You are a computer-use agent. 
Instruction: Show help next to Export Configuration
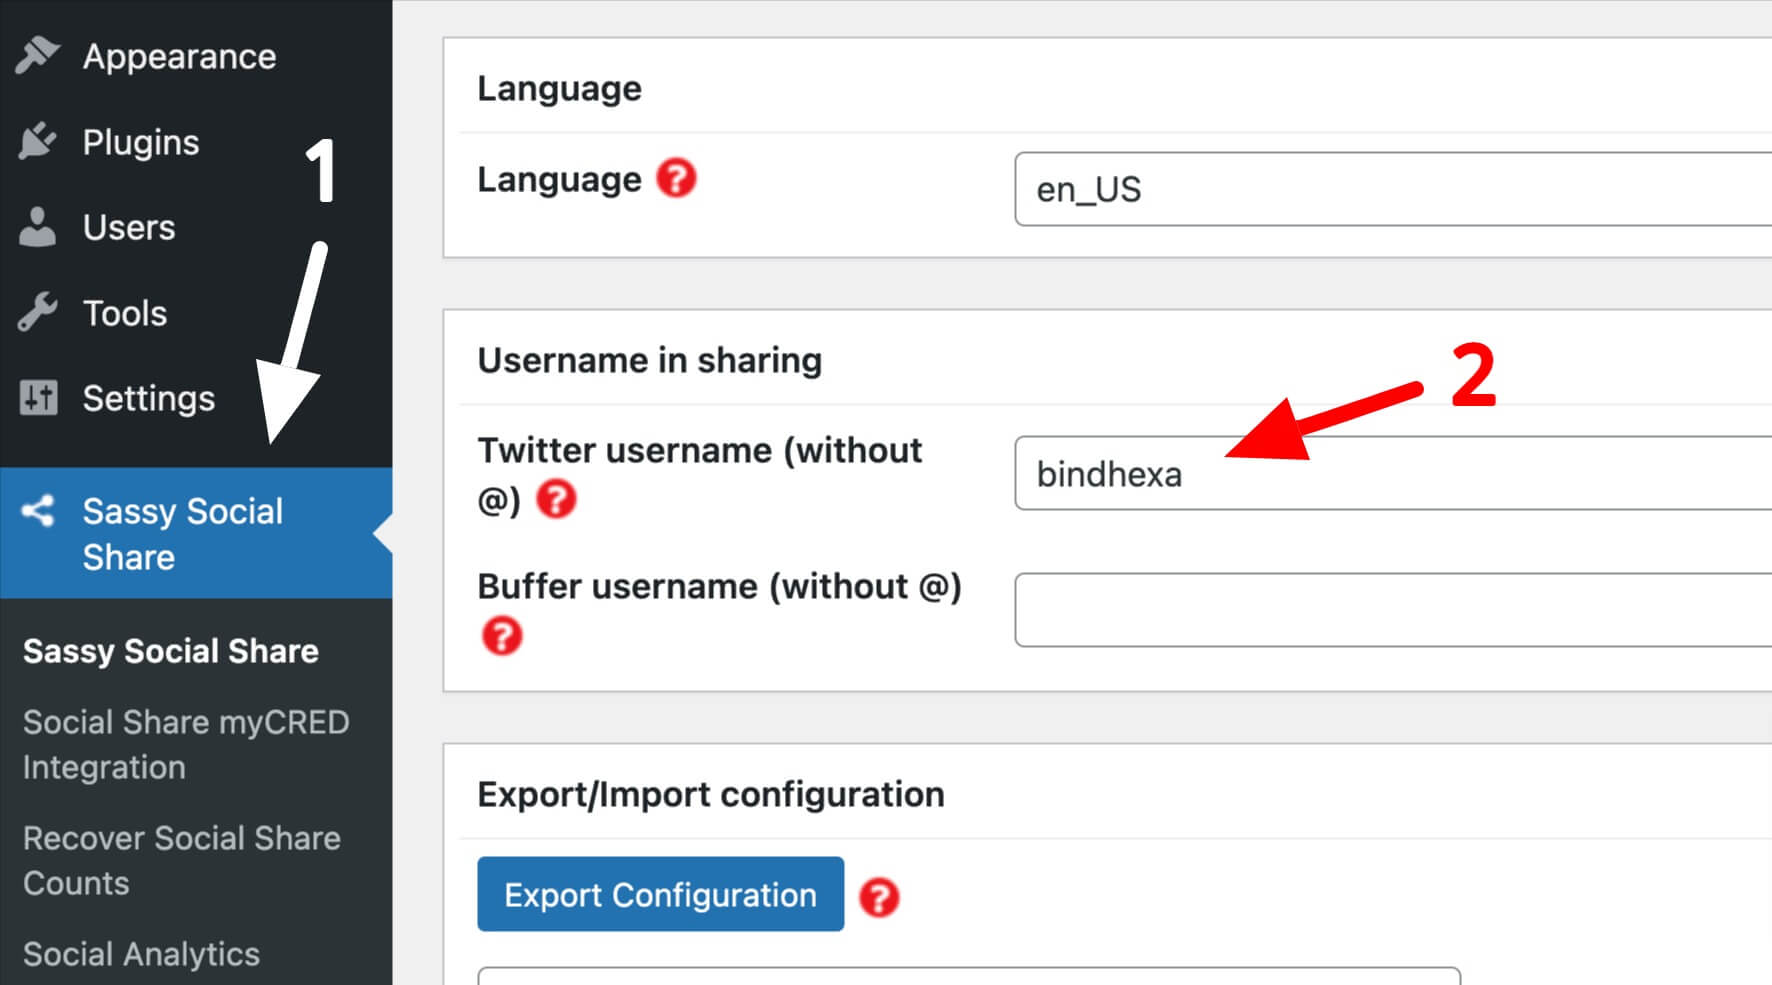(x=879, y=897)
